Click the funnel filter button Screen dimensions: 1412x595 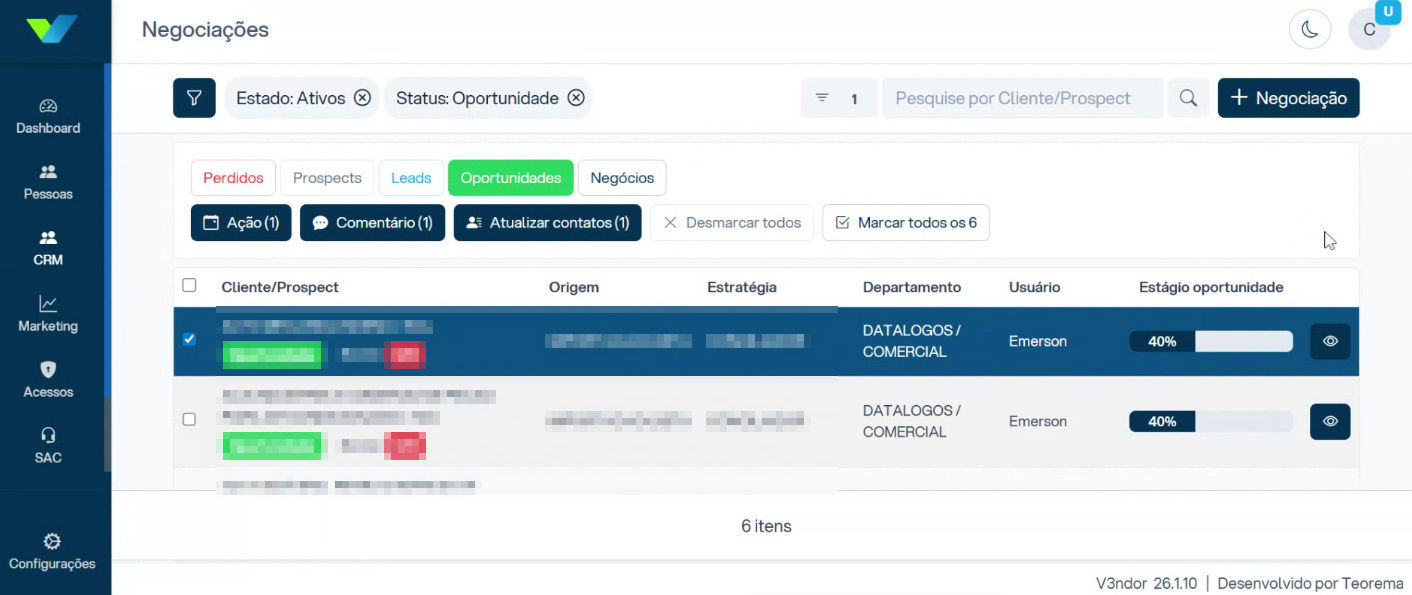coord(194,98)
